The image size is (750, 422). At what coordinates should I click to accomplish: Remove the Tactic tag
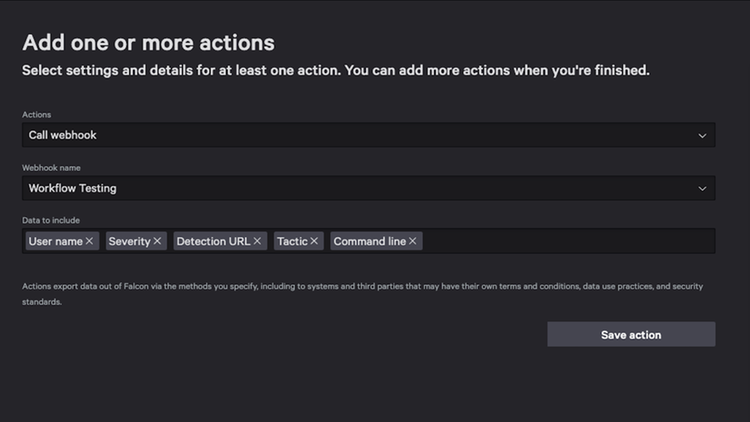pos(314,241)
